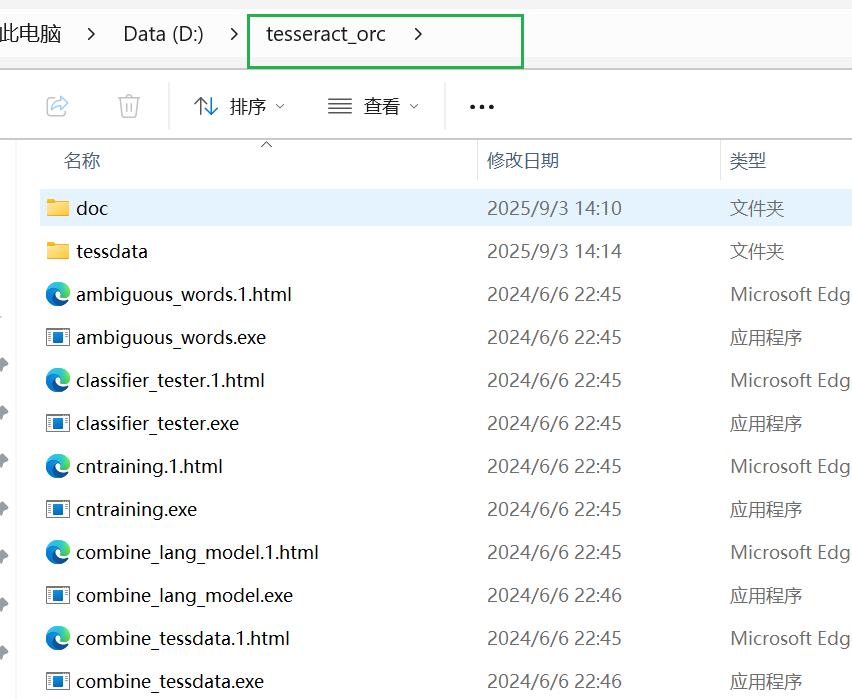Sort by Date modified (修改日期) column

point(522,161)
